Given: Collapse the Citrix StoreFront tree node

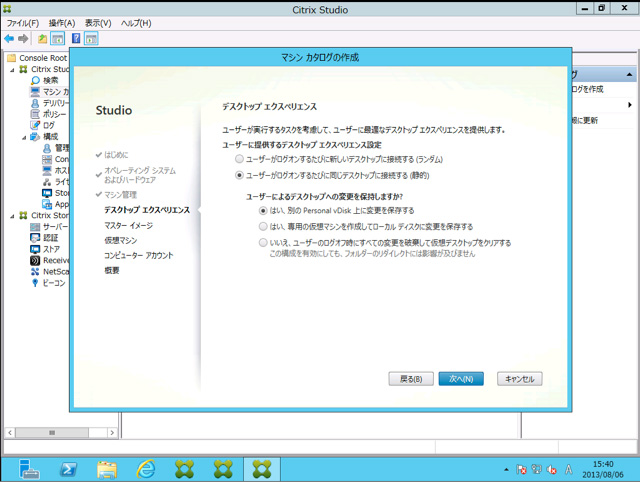Looking at the screenshot, I should coord(12,216).
